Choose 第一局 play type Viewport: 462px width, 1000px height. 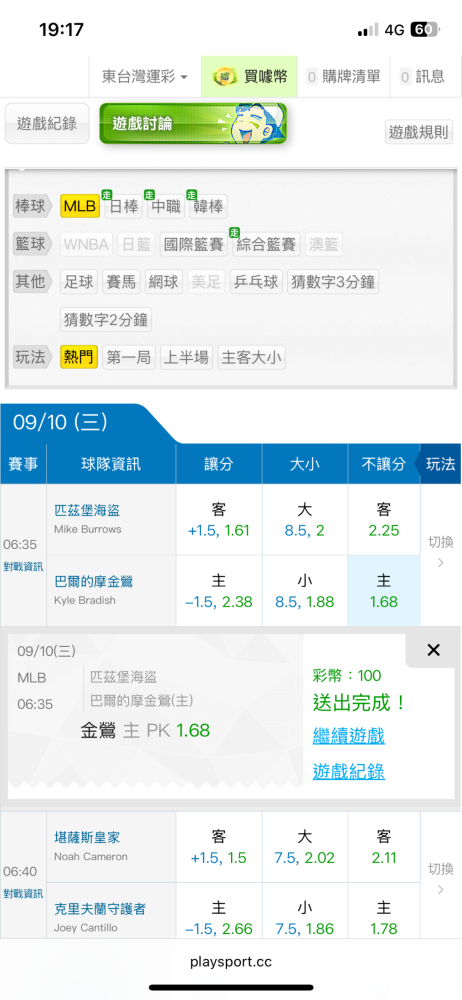[x=129, y=358]
